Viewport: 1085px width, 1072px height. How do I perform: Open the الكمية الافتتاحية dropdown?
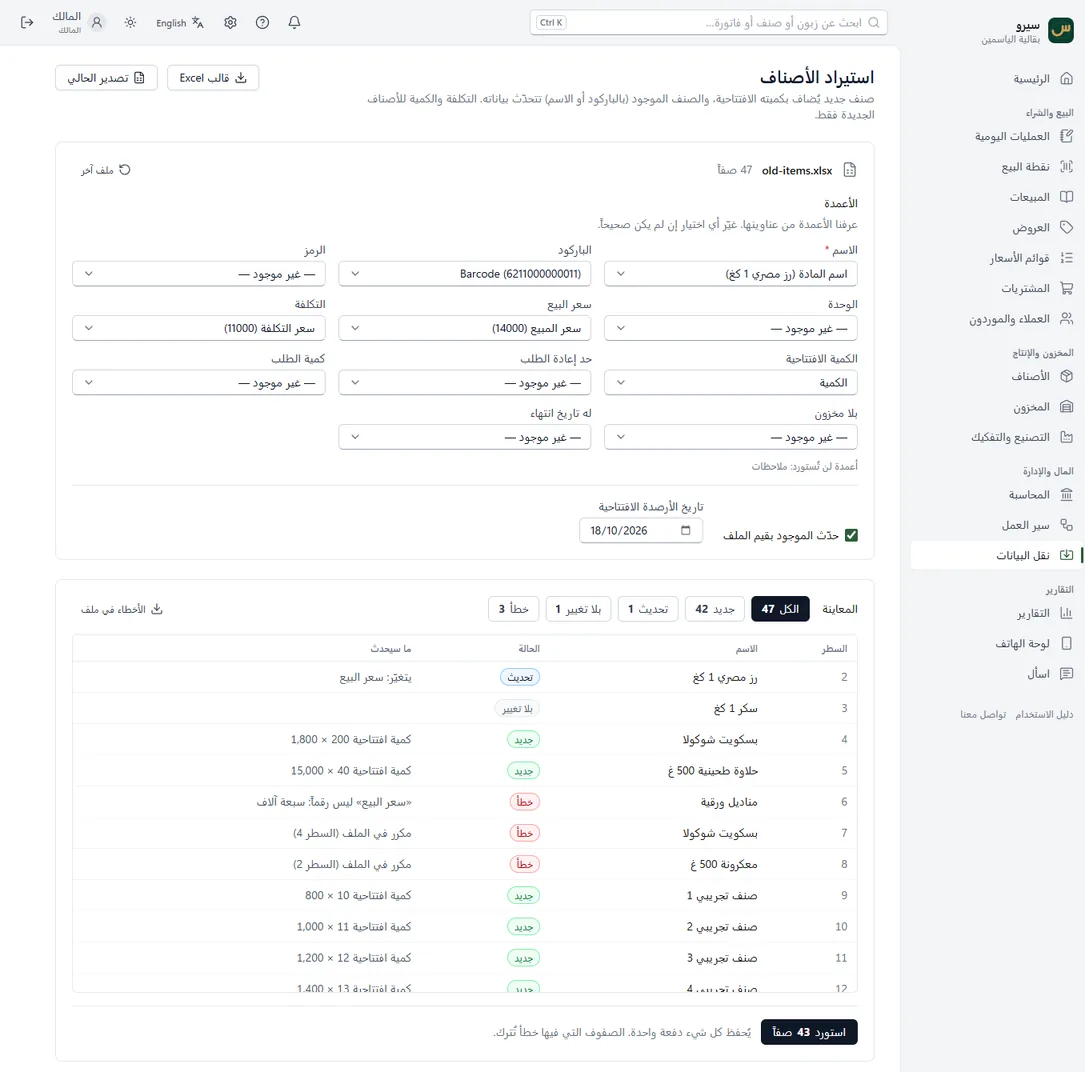point(731,383)
